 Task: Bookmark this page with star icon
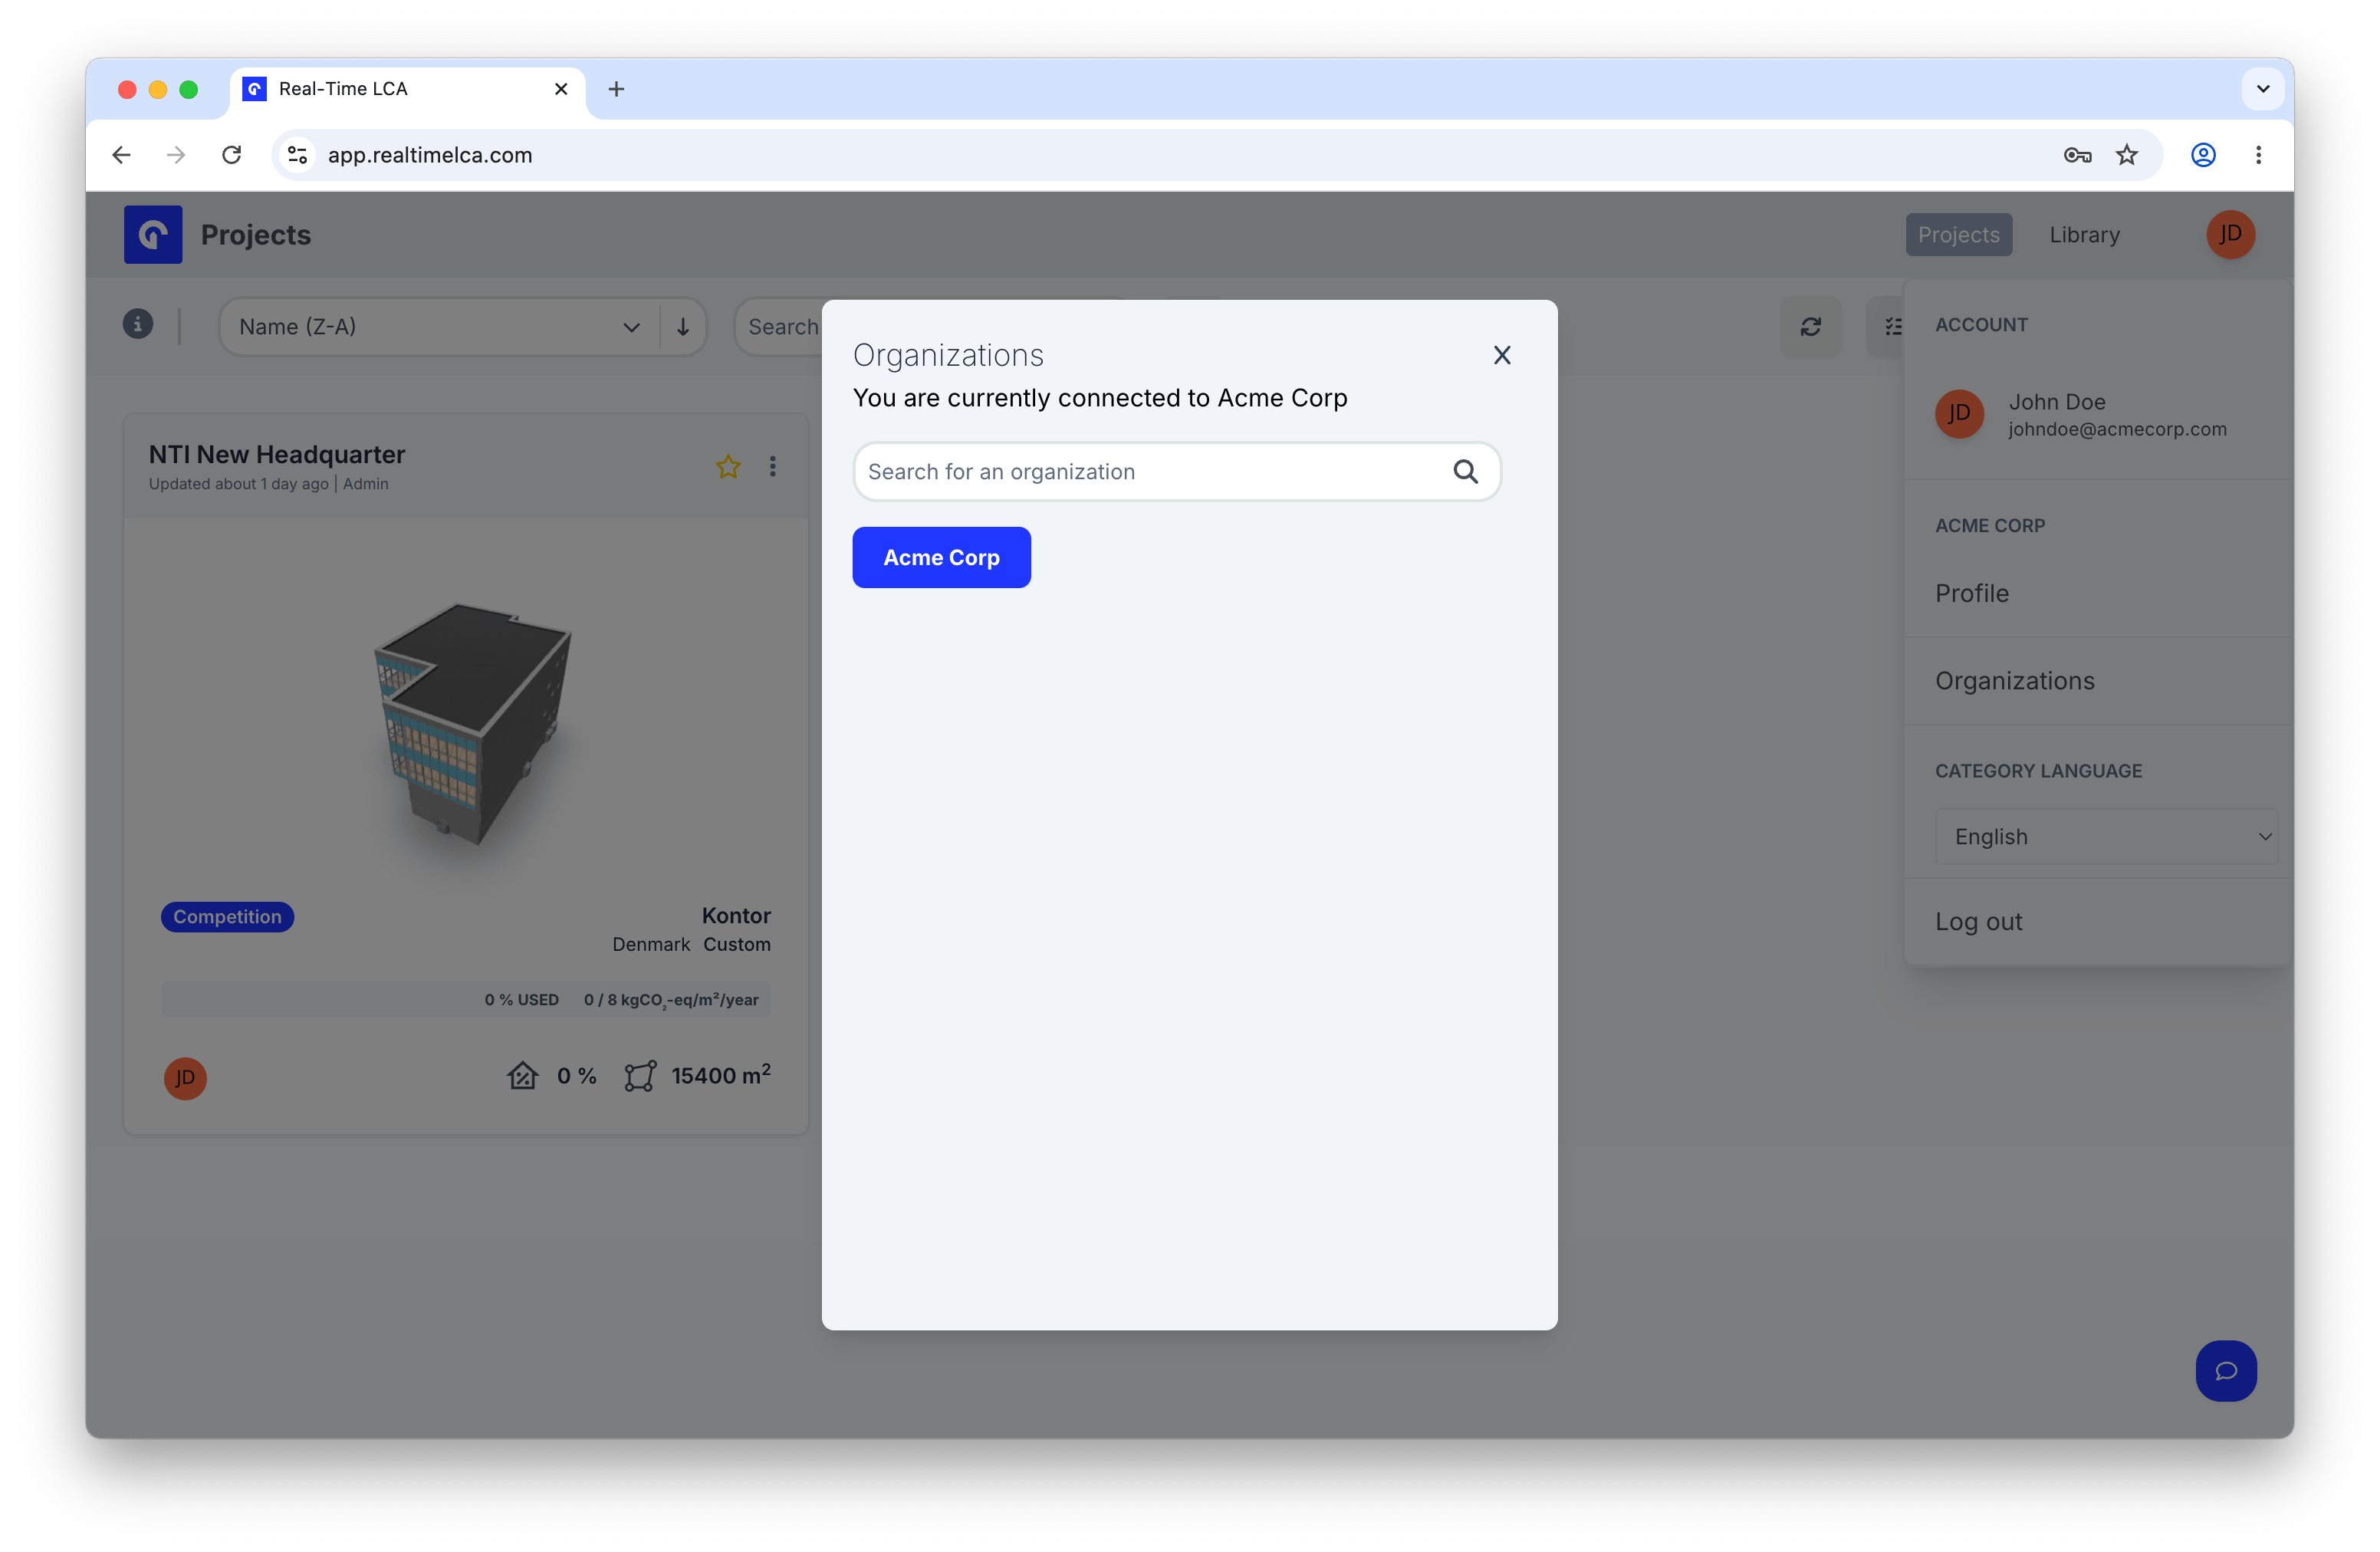2126,154
